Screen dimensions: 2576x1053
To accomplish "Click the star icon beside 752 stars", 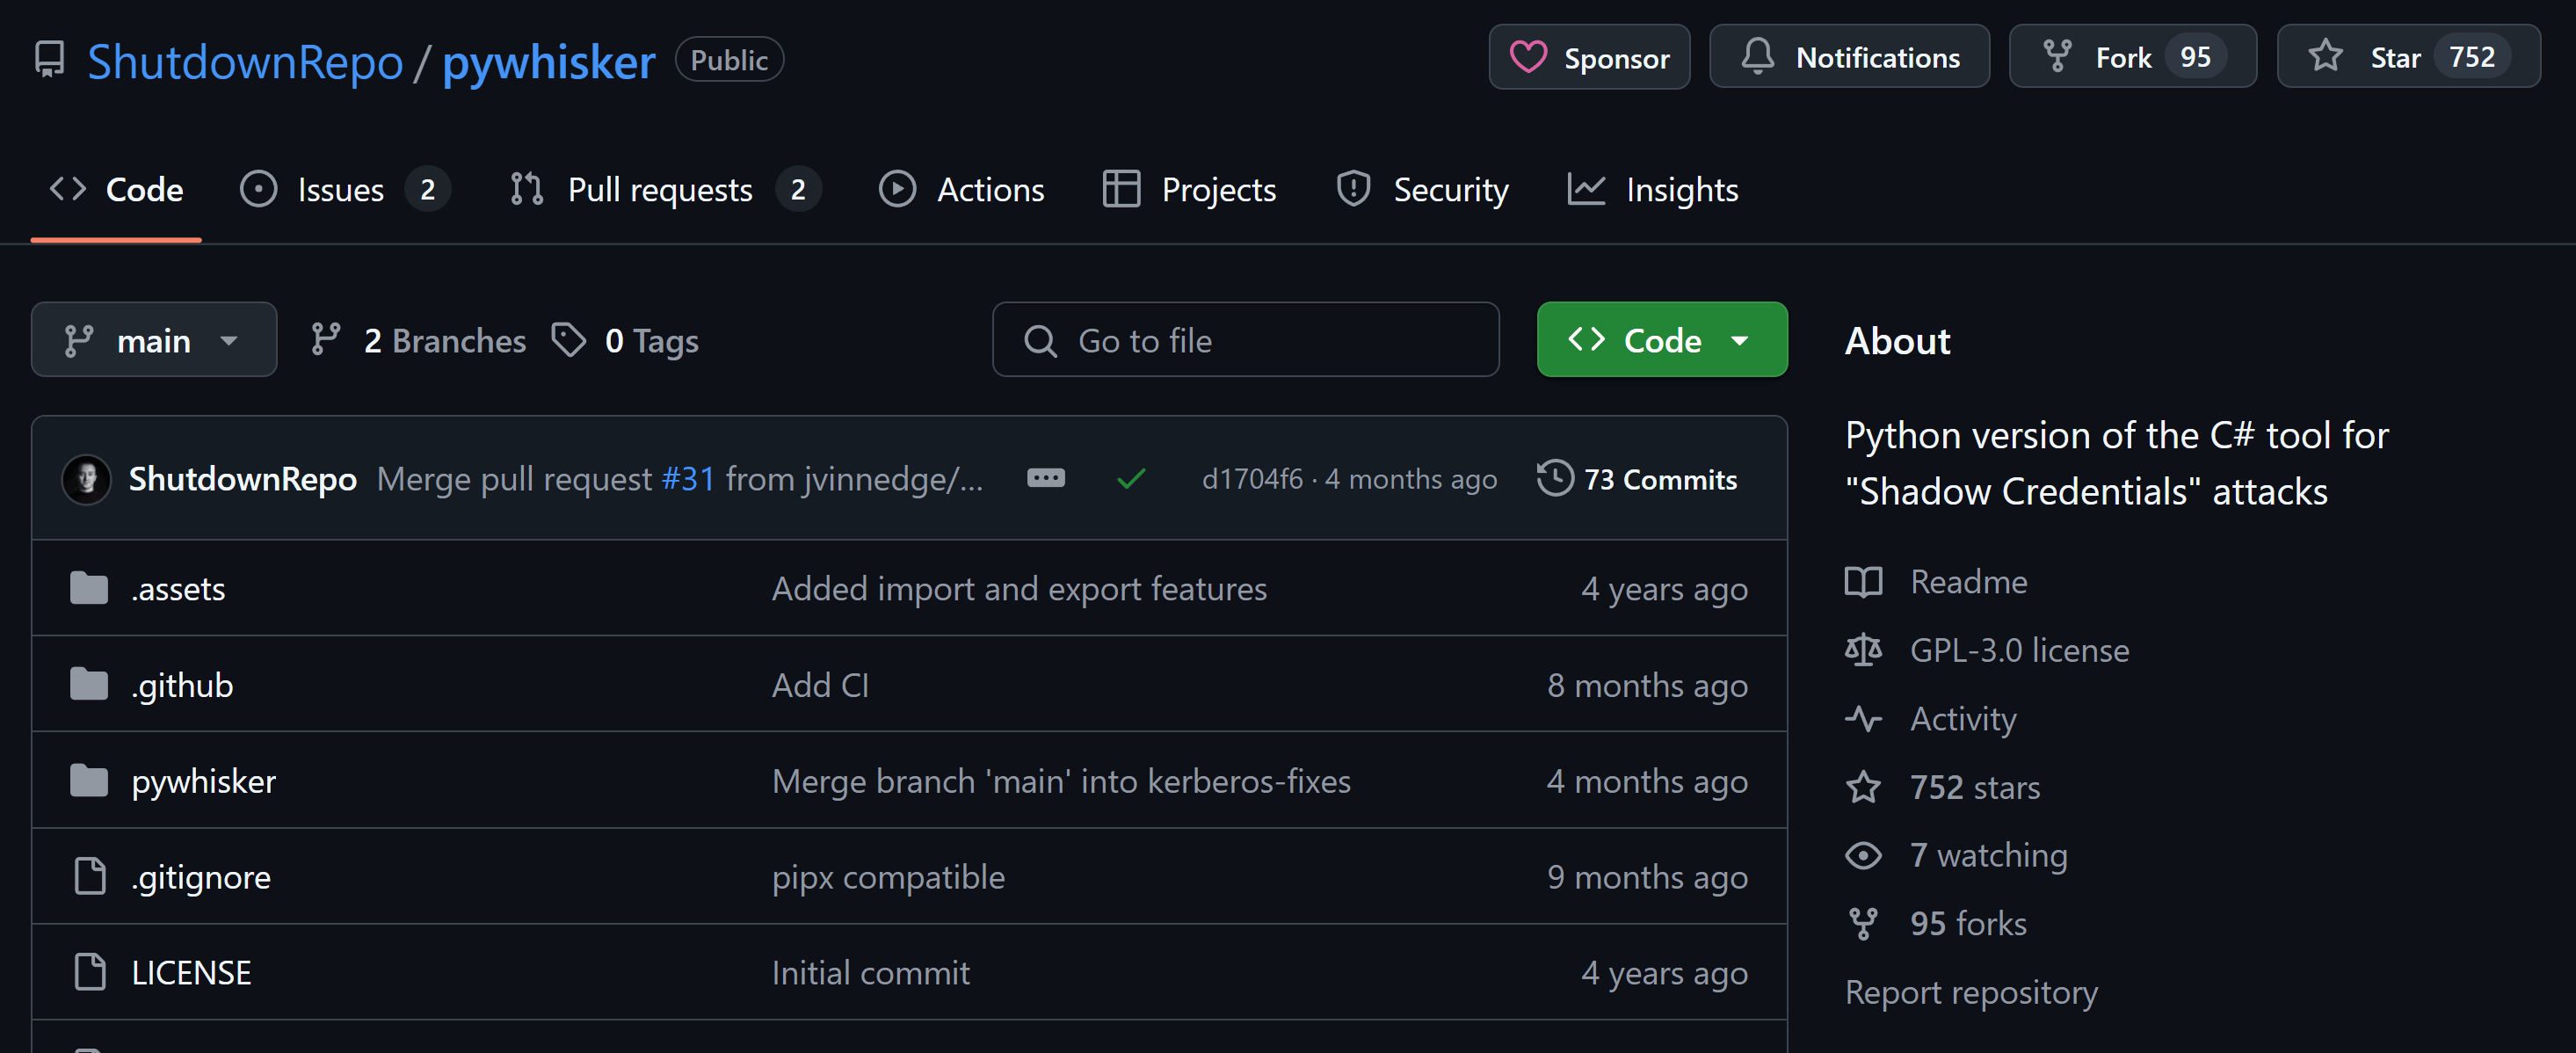I will [x=1863, y=786].
